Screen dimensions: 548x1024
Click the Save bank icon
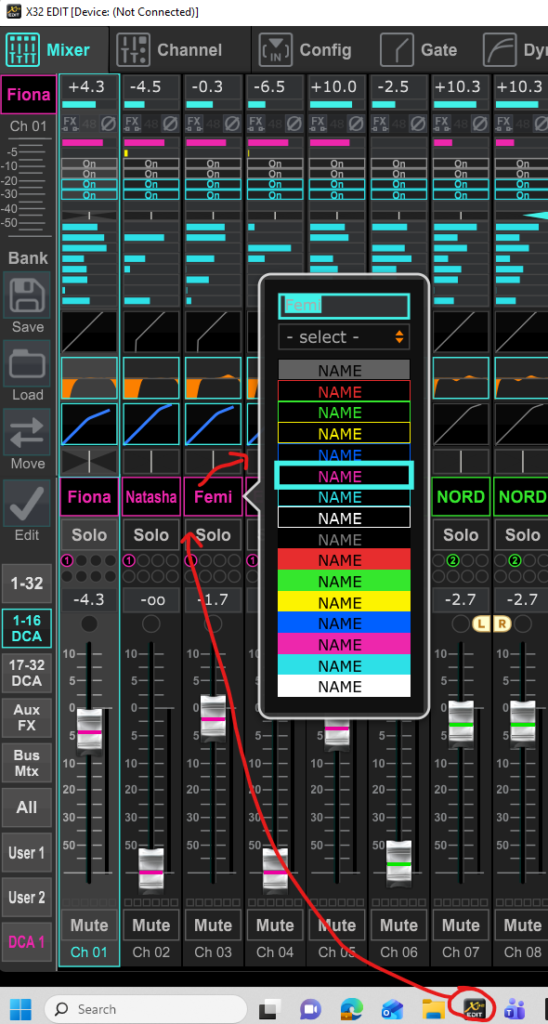coord(27,295)
